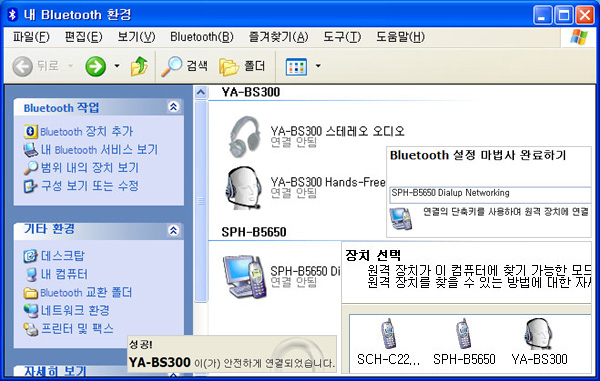This screenshot has height=381, width=600.
Task: Click 구성 보기 또는 수정 link
Action: 90,186
